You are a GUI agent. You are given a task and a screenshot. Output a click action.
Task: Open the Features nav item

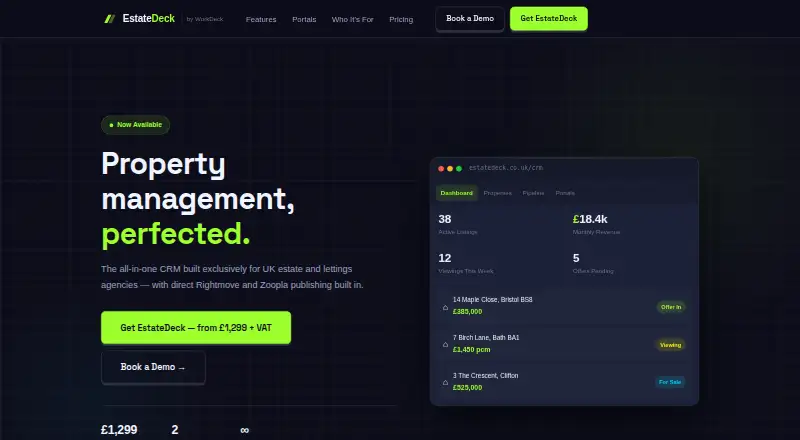261,19
